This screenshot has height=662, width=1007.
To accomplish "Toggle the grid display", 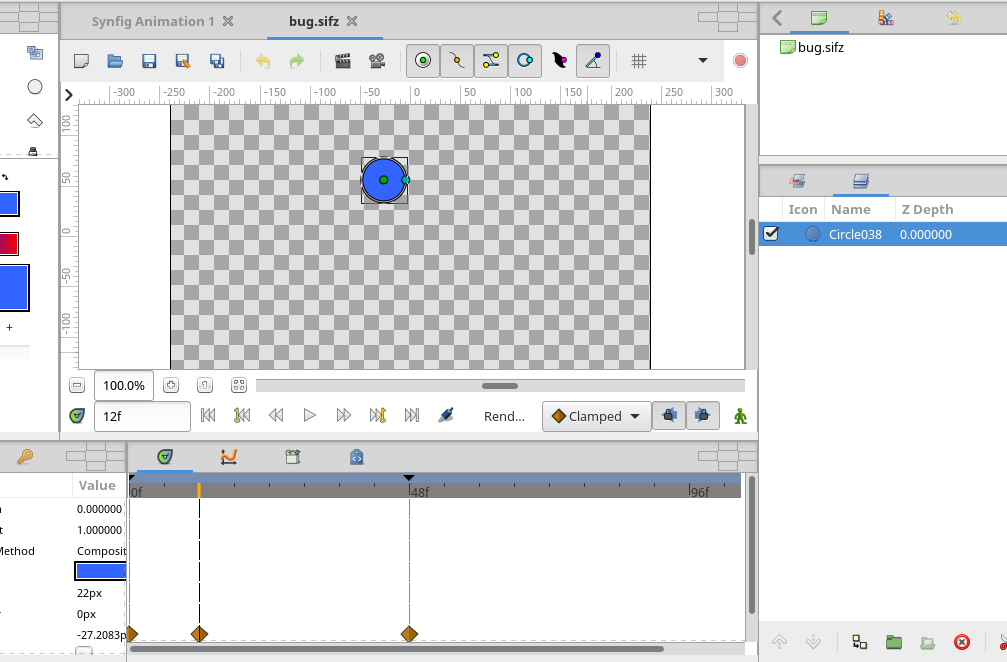I will 638,61.
